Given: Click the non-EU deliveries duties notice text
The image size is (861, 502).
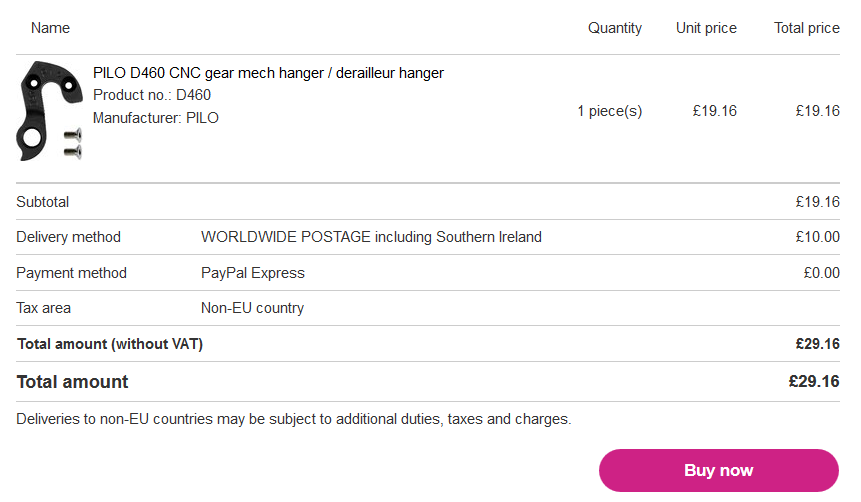Looking at the screenshot, I should (293, 419).
